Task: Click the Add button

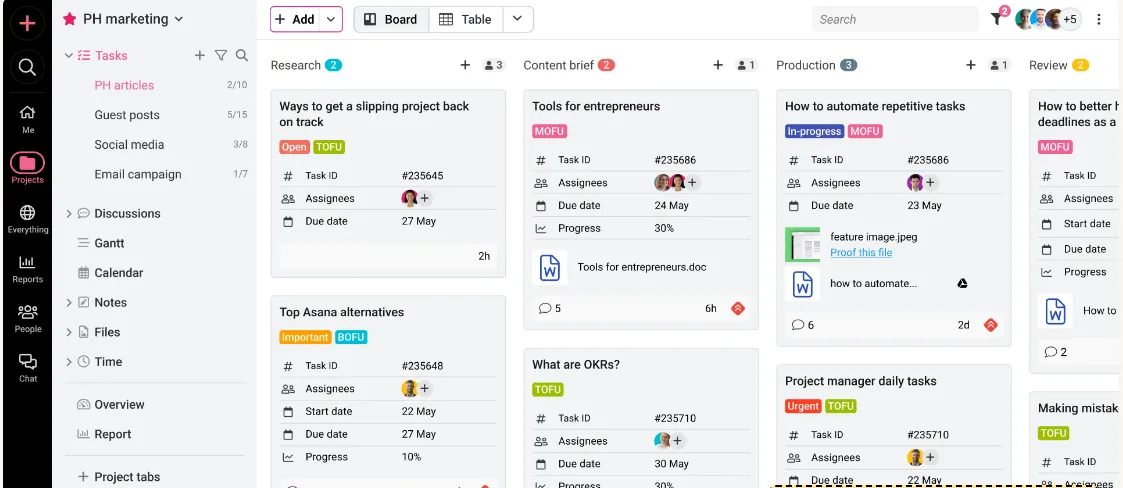Action: coord(295,19)
